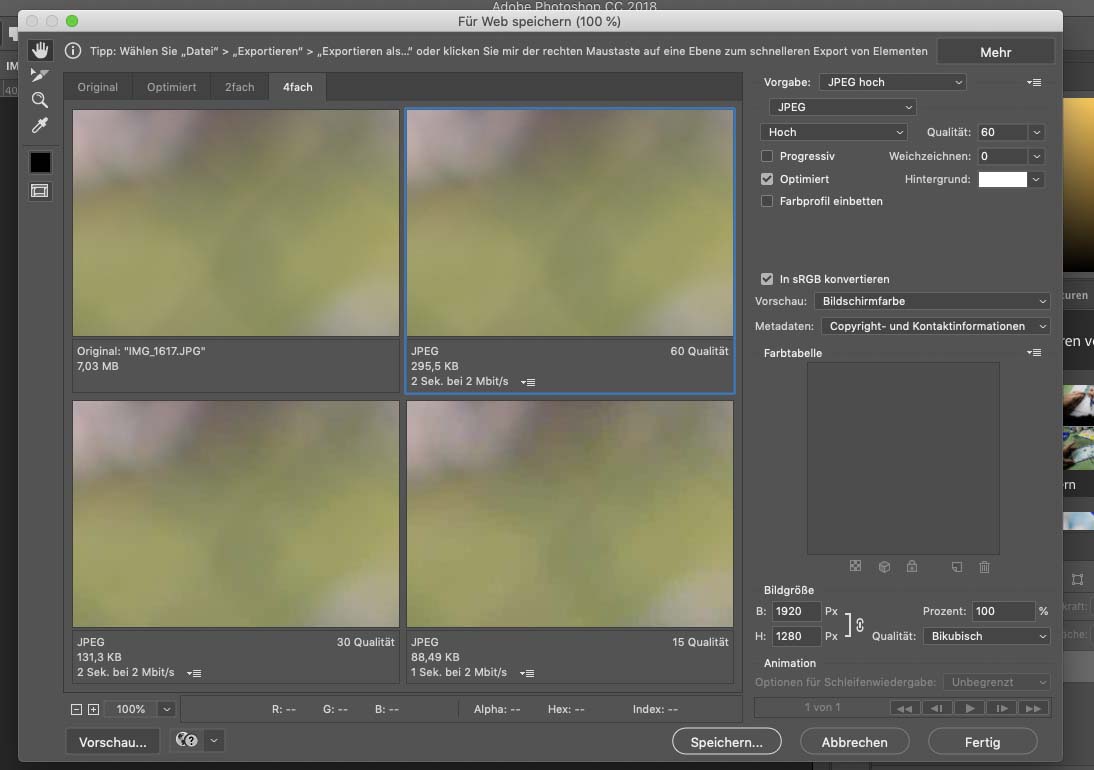Screen dimensions: 1094x770
Task: Open the 100% zoom level dropdown
Action: (x=166, y=709)
